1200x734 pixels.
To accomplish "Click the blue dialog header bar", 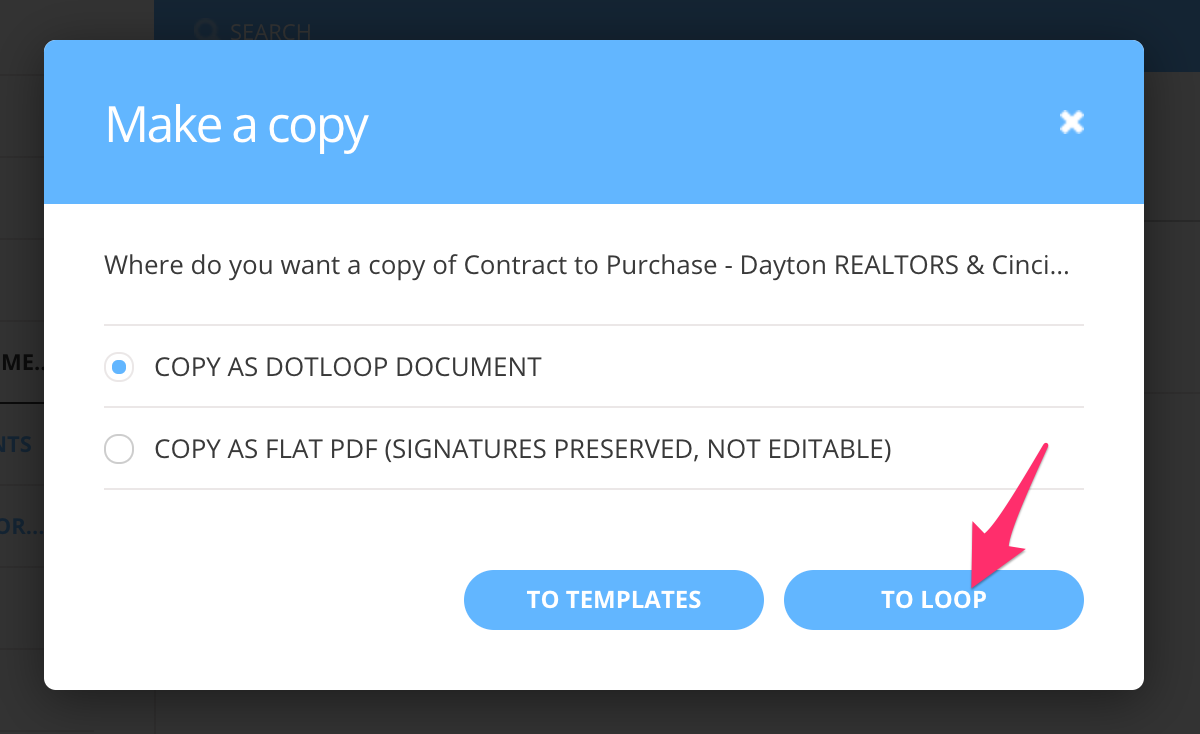I will point(700,122).
